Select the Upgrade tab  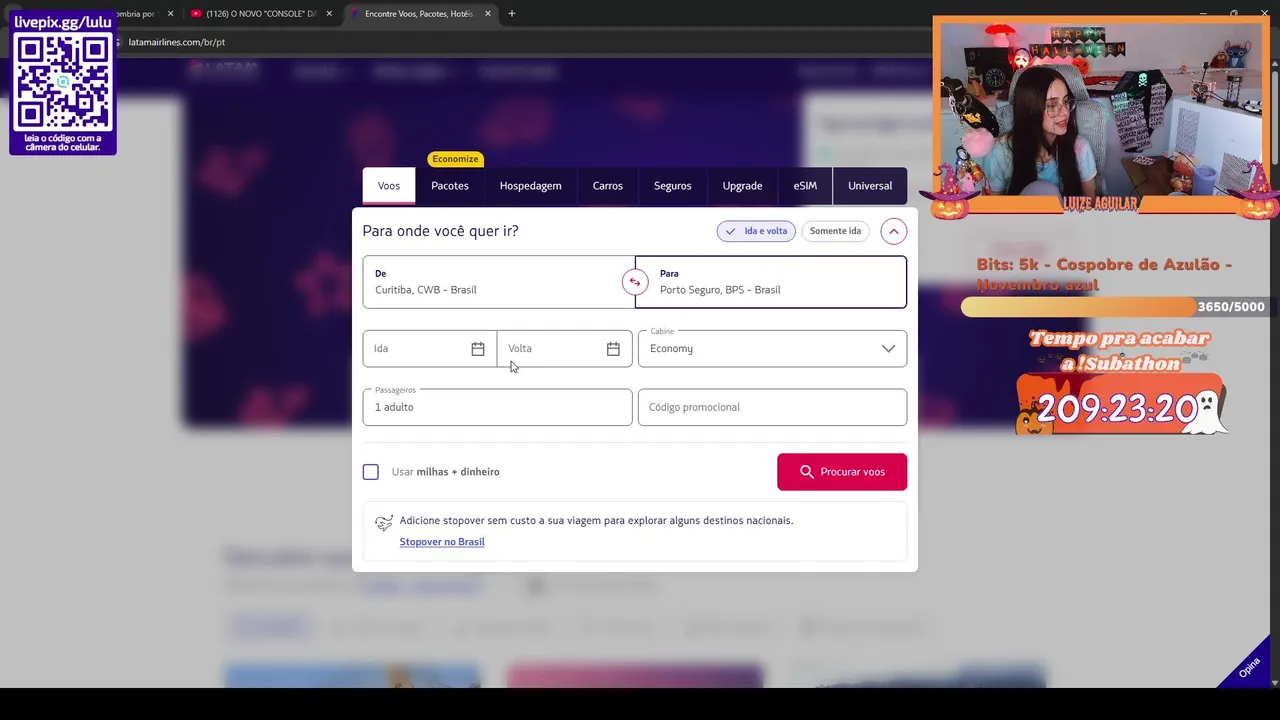click(x=742, y=186)
